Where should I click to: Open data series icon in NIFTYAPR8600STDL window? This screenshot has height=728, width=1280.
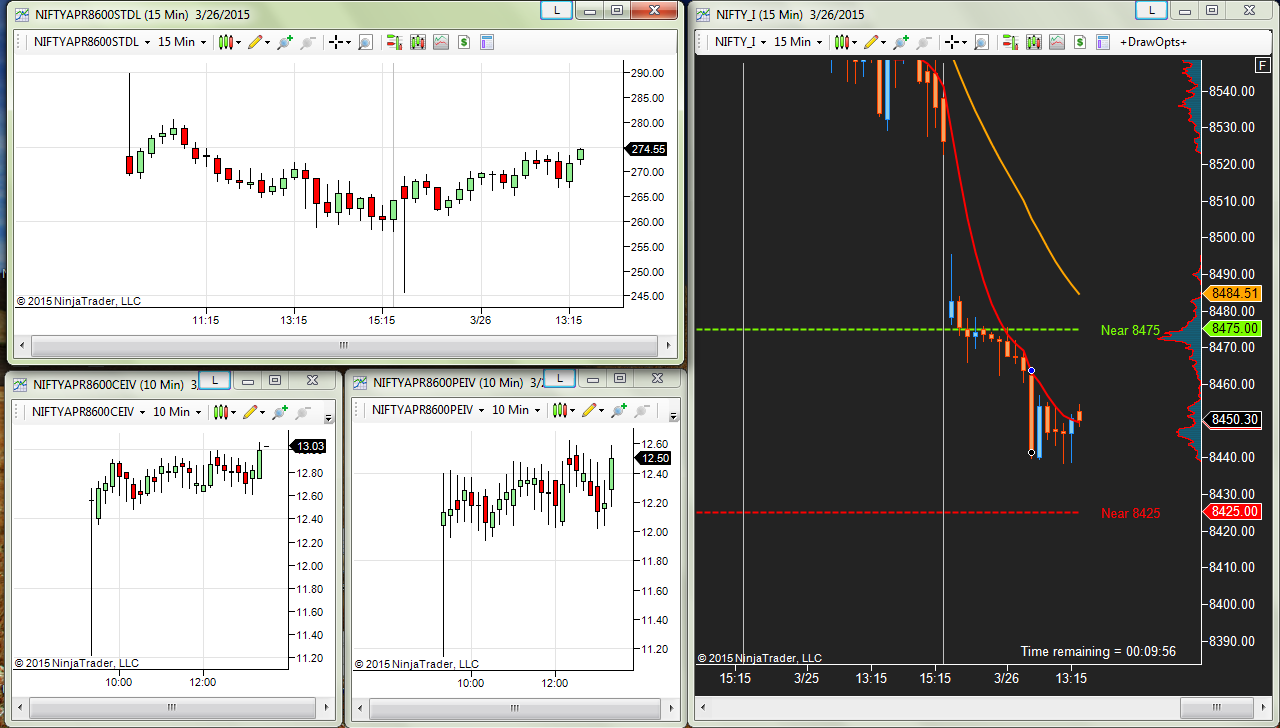click(418, 42)
